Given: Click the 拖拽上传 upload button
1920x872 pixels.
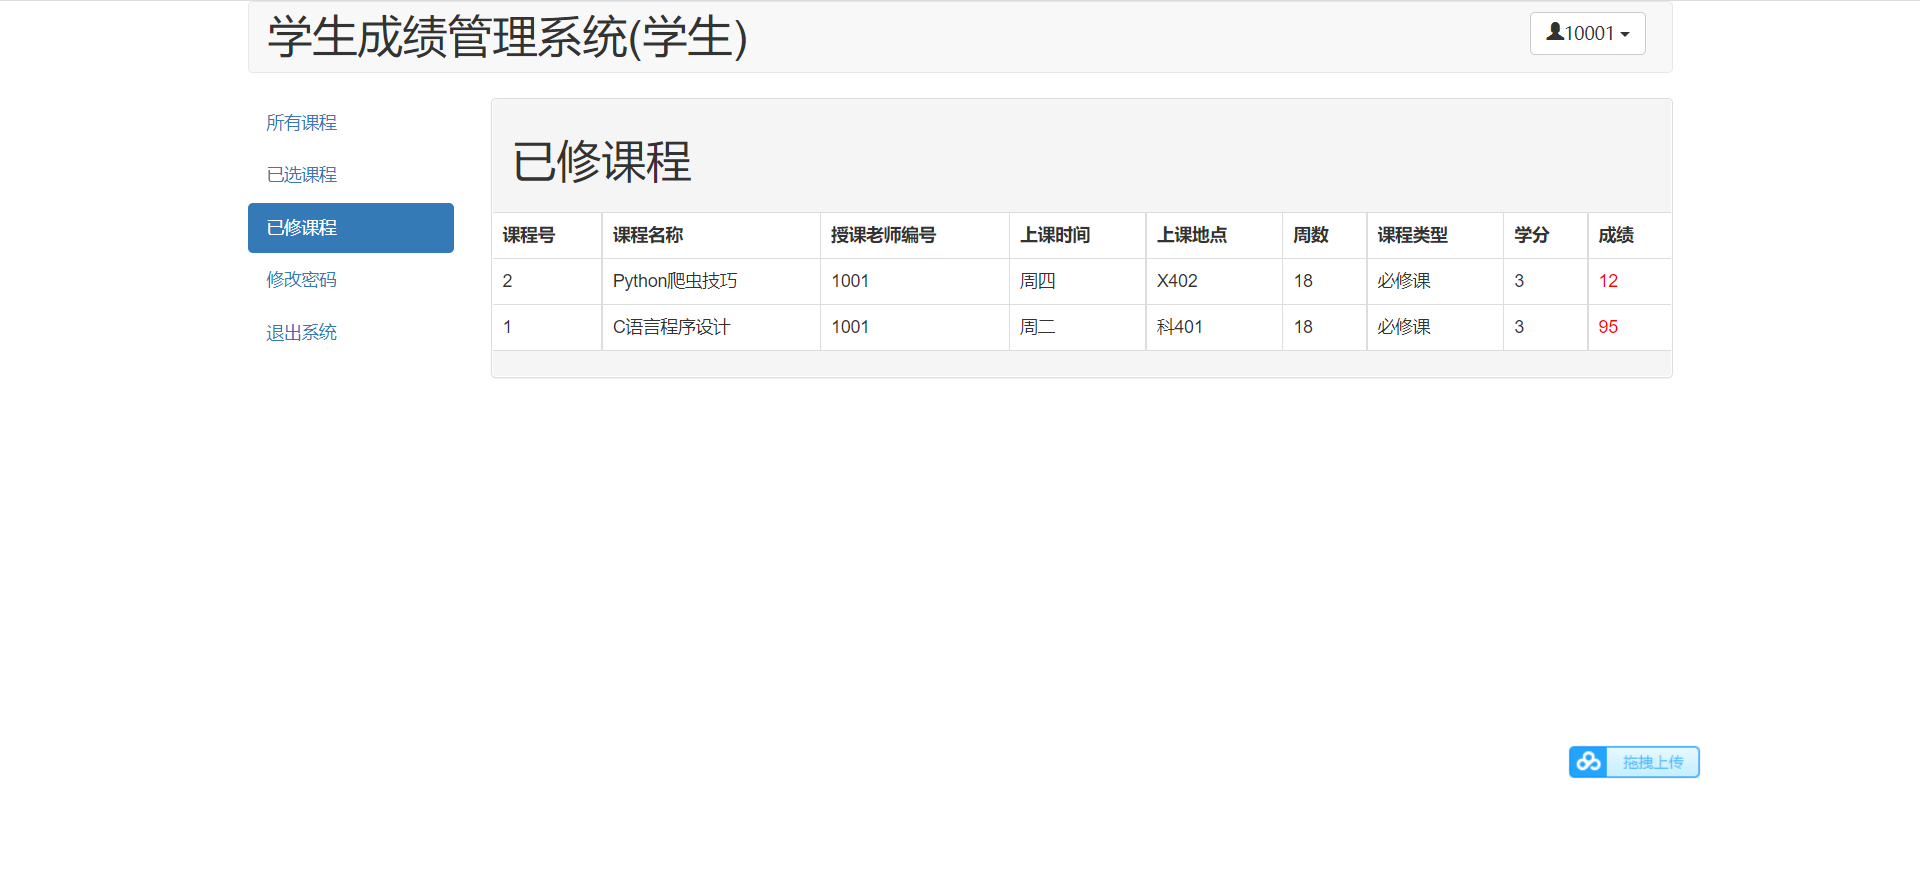Looking at the screenshot, I should click(1652, 762).
